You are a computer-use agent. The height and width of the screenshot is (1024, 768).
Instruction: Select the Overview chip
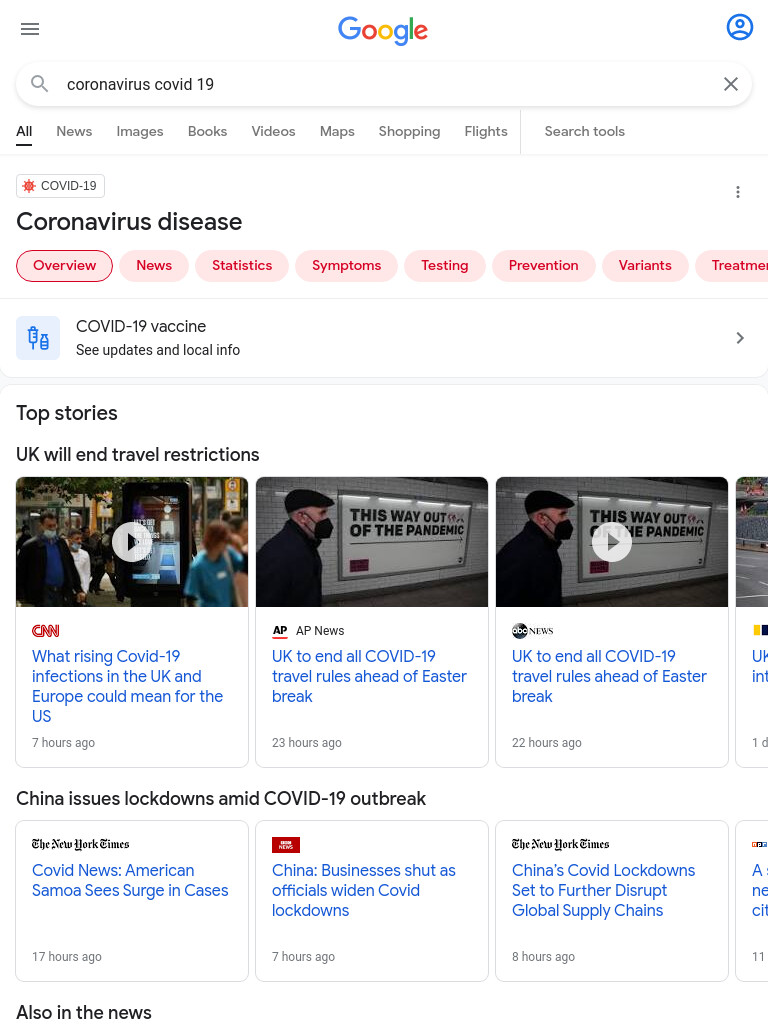point(65,266)
